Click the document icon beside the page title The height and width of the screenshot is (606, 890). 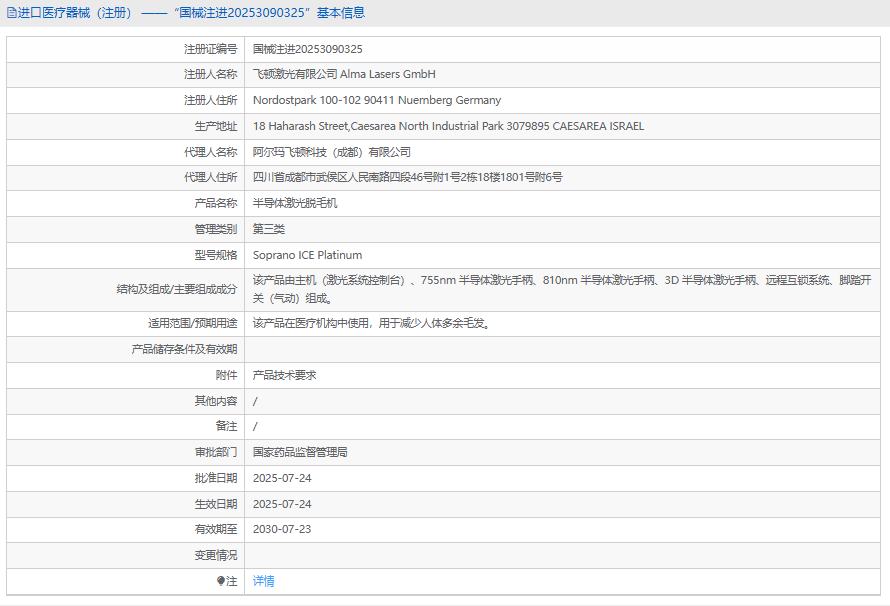(x=11, y=13)
